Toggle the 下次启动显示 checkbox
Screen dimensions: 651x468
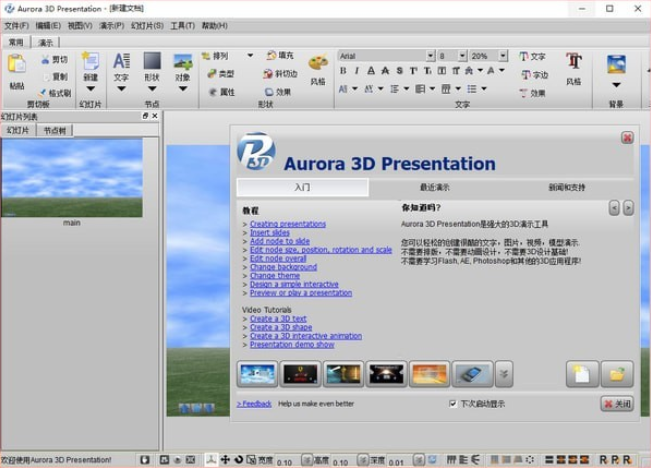click(453, 404)
